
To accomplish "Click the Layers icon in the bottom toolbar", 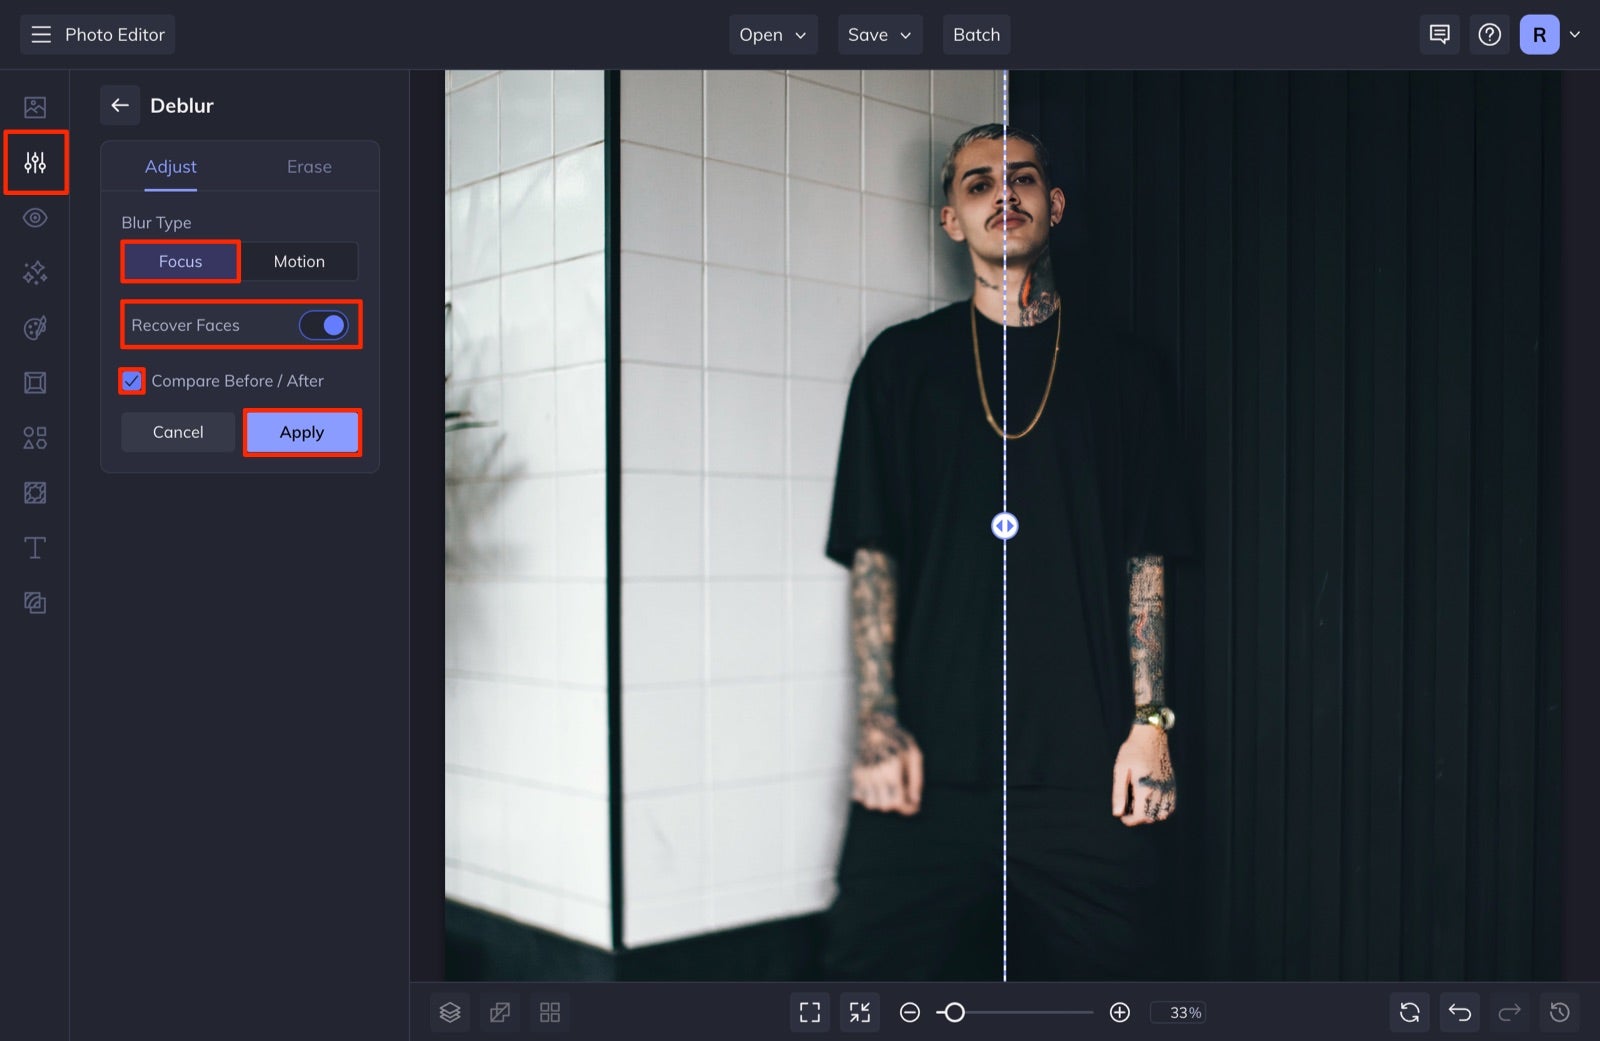I will click(x=449, y=1011).
